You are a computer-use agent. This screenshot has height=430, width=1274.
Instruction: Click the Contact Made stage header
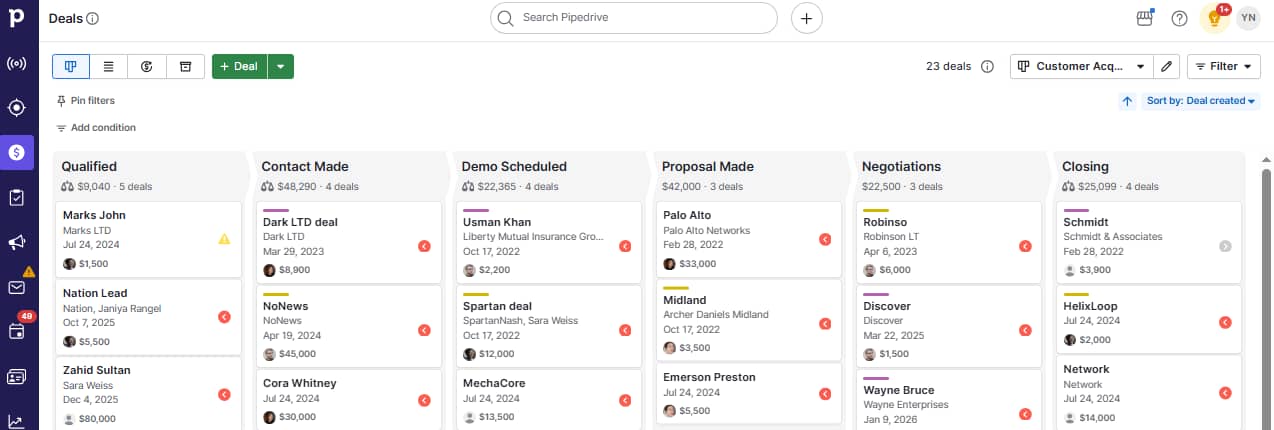pyautogui.click(x=304, y=167)
